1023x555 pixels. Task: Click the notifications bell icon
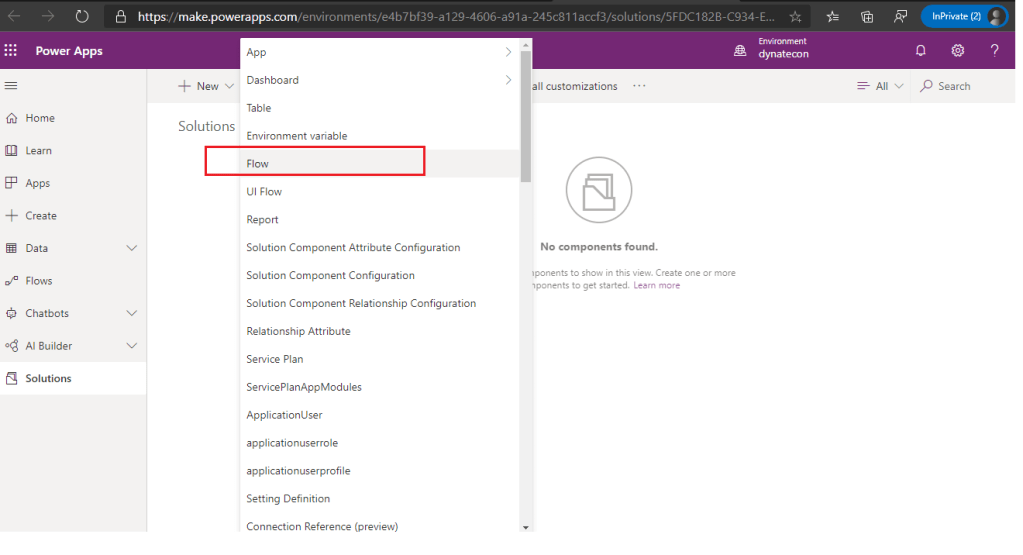(920, 51)
